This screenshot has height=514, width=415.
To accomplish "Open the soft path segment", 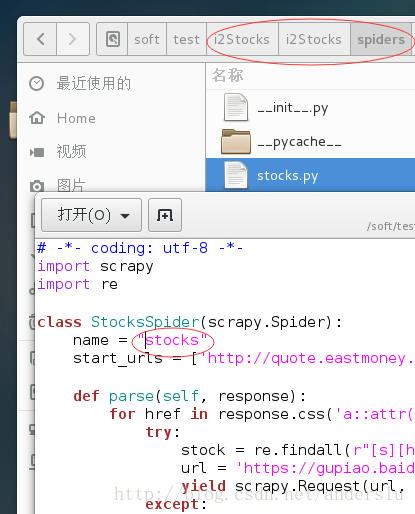I will (147, 39).
